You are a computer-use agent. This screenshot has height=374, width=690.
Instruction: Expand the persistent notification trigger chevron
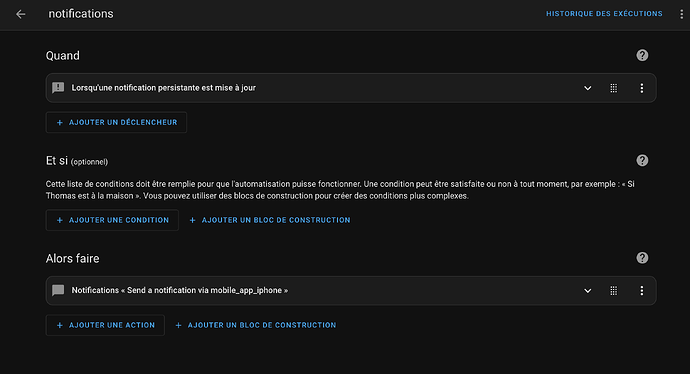click(x=587, y=88)
